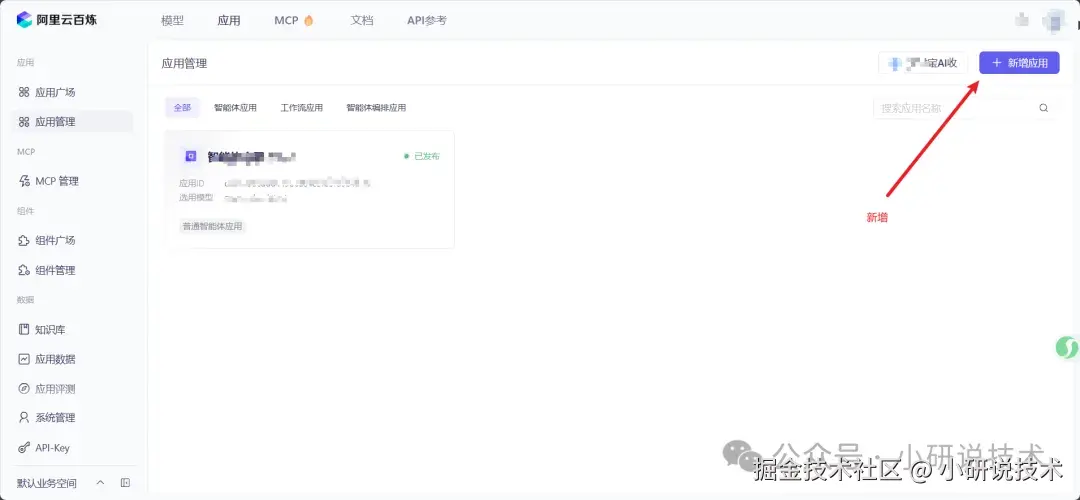This screenshot has height=500, width=1080.
Task: Click the purple app icon on card
Action: point(190,156)
